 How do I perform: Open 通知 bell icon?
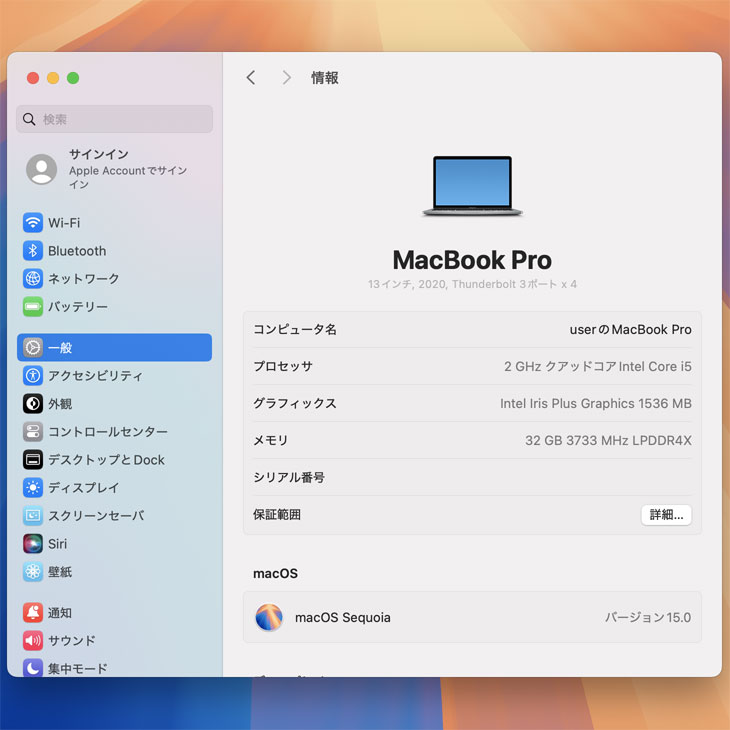coord(33,613)
